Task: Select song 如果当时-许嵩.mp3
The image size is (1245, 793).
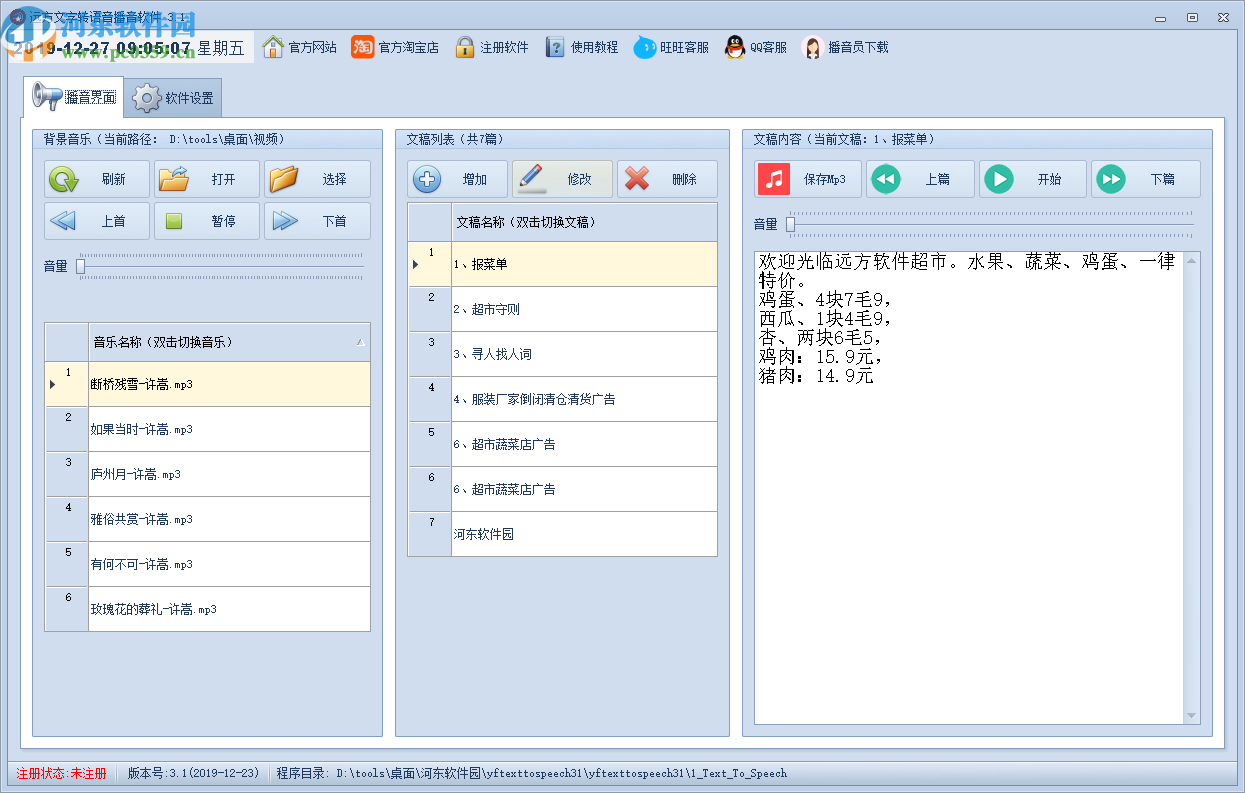Action: point(229,429)
